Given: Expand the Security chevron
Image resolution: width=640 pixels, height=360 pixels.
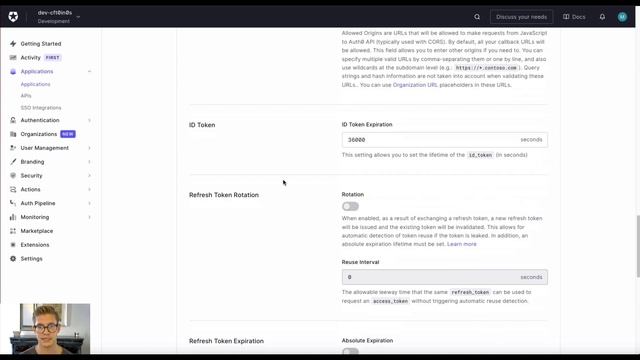Looking at the screenshot, I should (x=89, y=176).
